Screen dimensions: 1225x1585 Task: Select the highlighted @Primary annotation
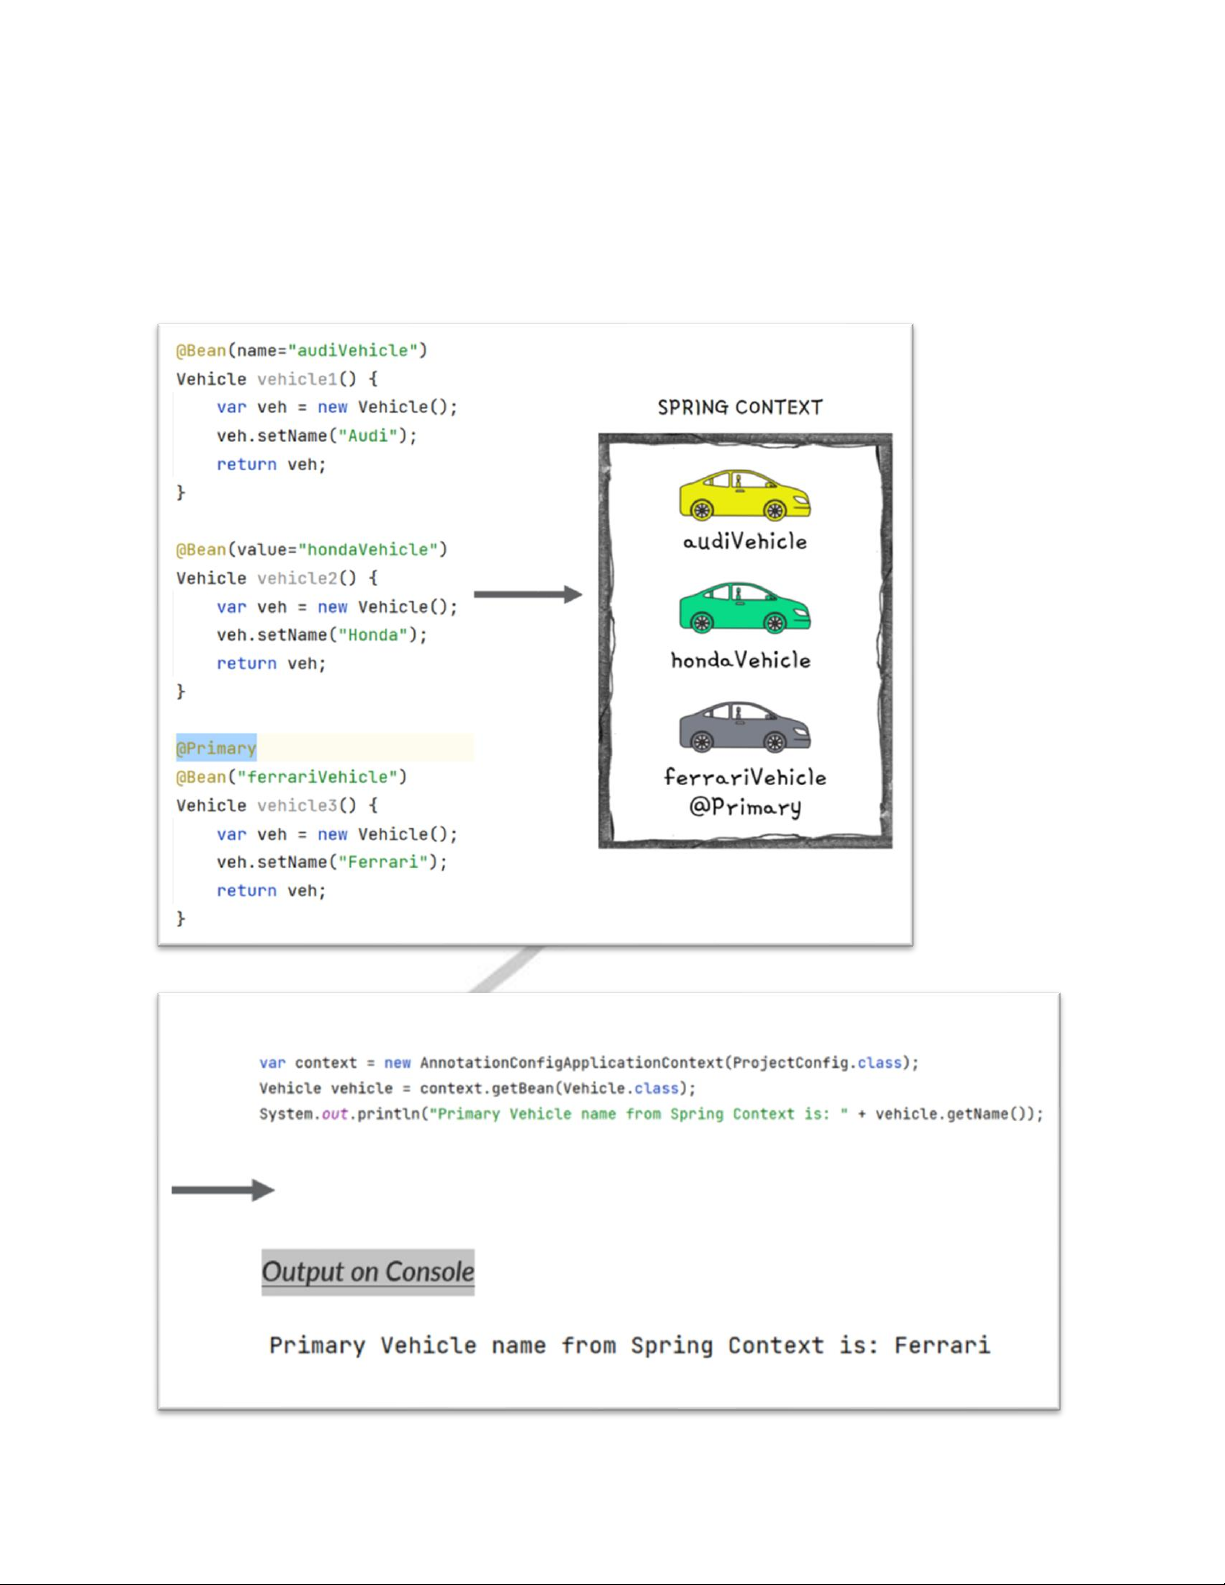pyautogui.click(x=216, y=748)
